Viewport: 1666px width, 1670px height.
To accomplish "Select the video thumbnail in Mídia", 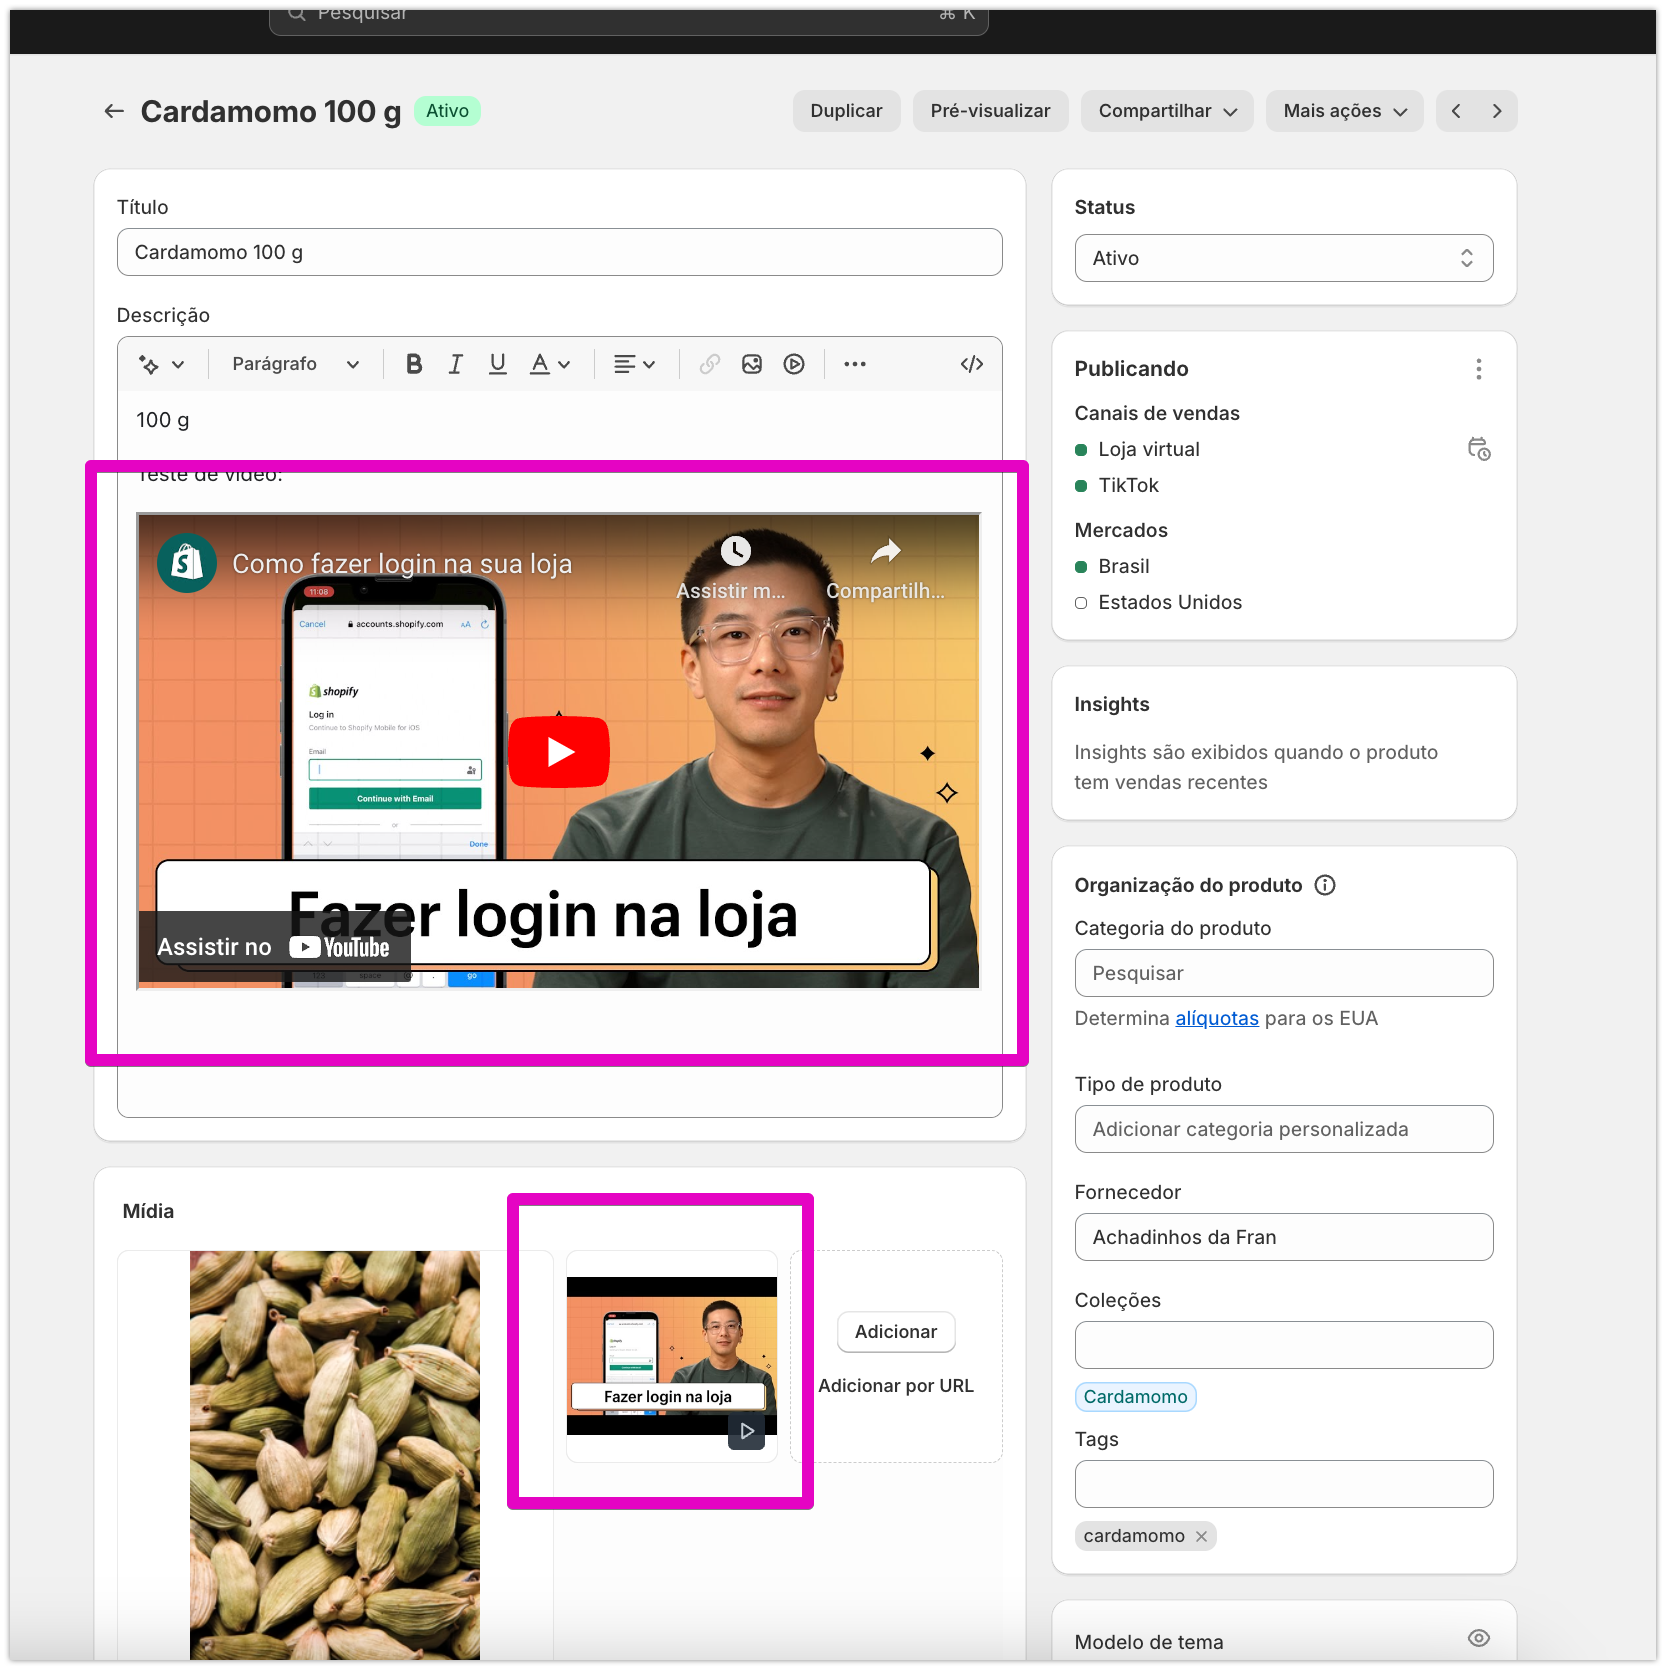I will (671, 1356).
